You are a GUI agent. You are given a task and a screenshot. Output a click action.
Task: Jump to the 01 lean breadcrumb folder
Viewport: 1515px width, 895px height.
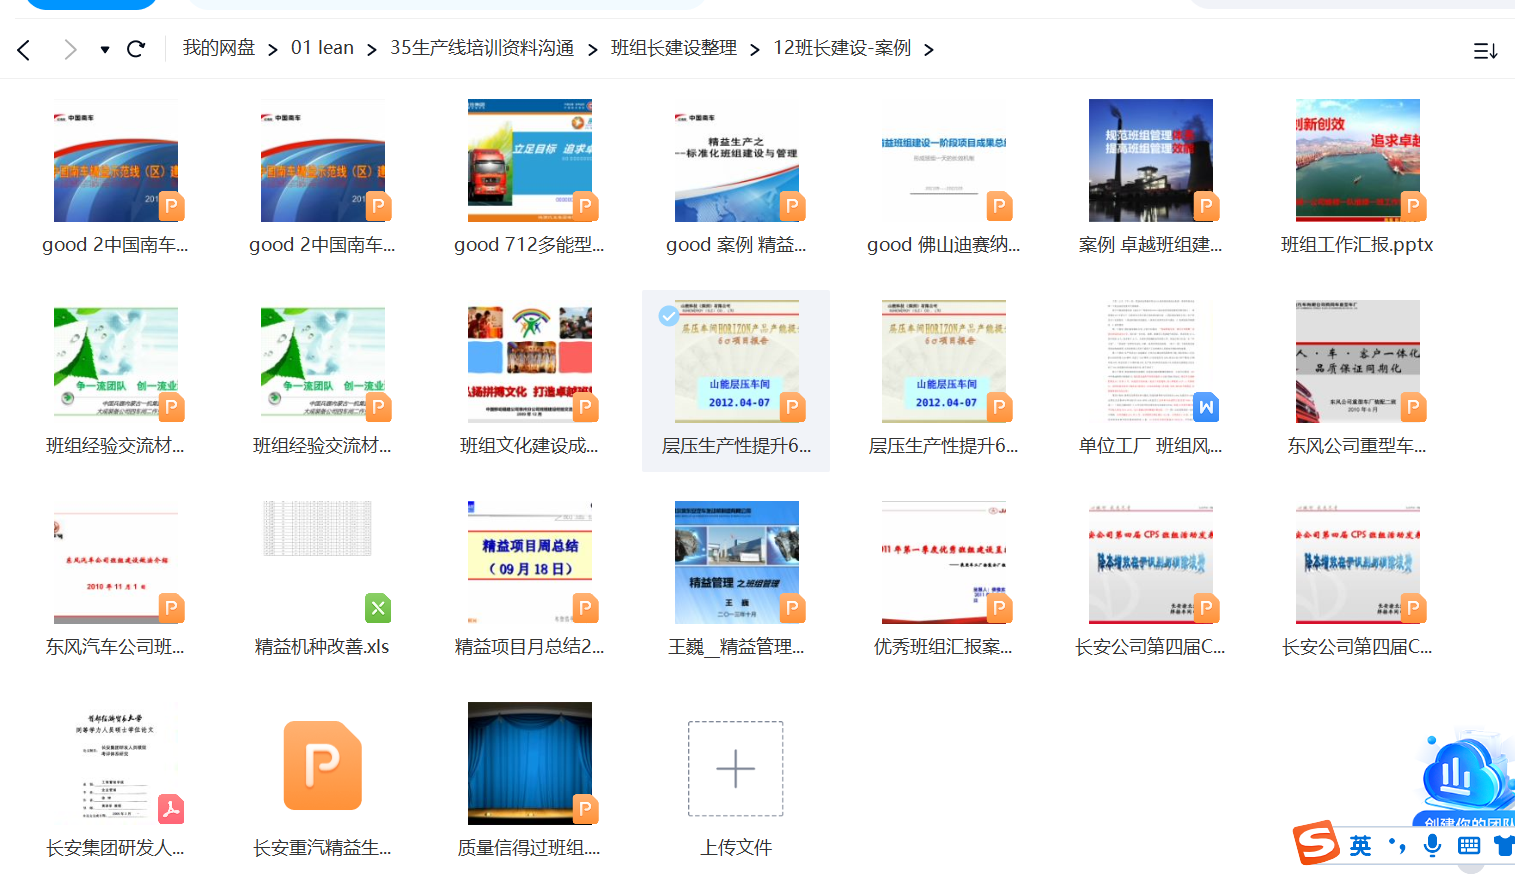click(322, 48)
